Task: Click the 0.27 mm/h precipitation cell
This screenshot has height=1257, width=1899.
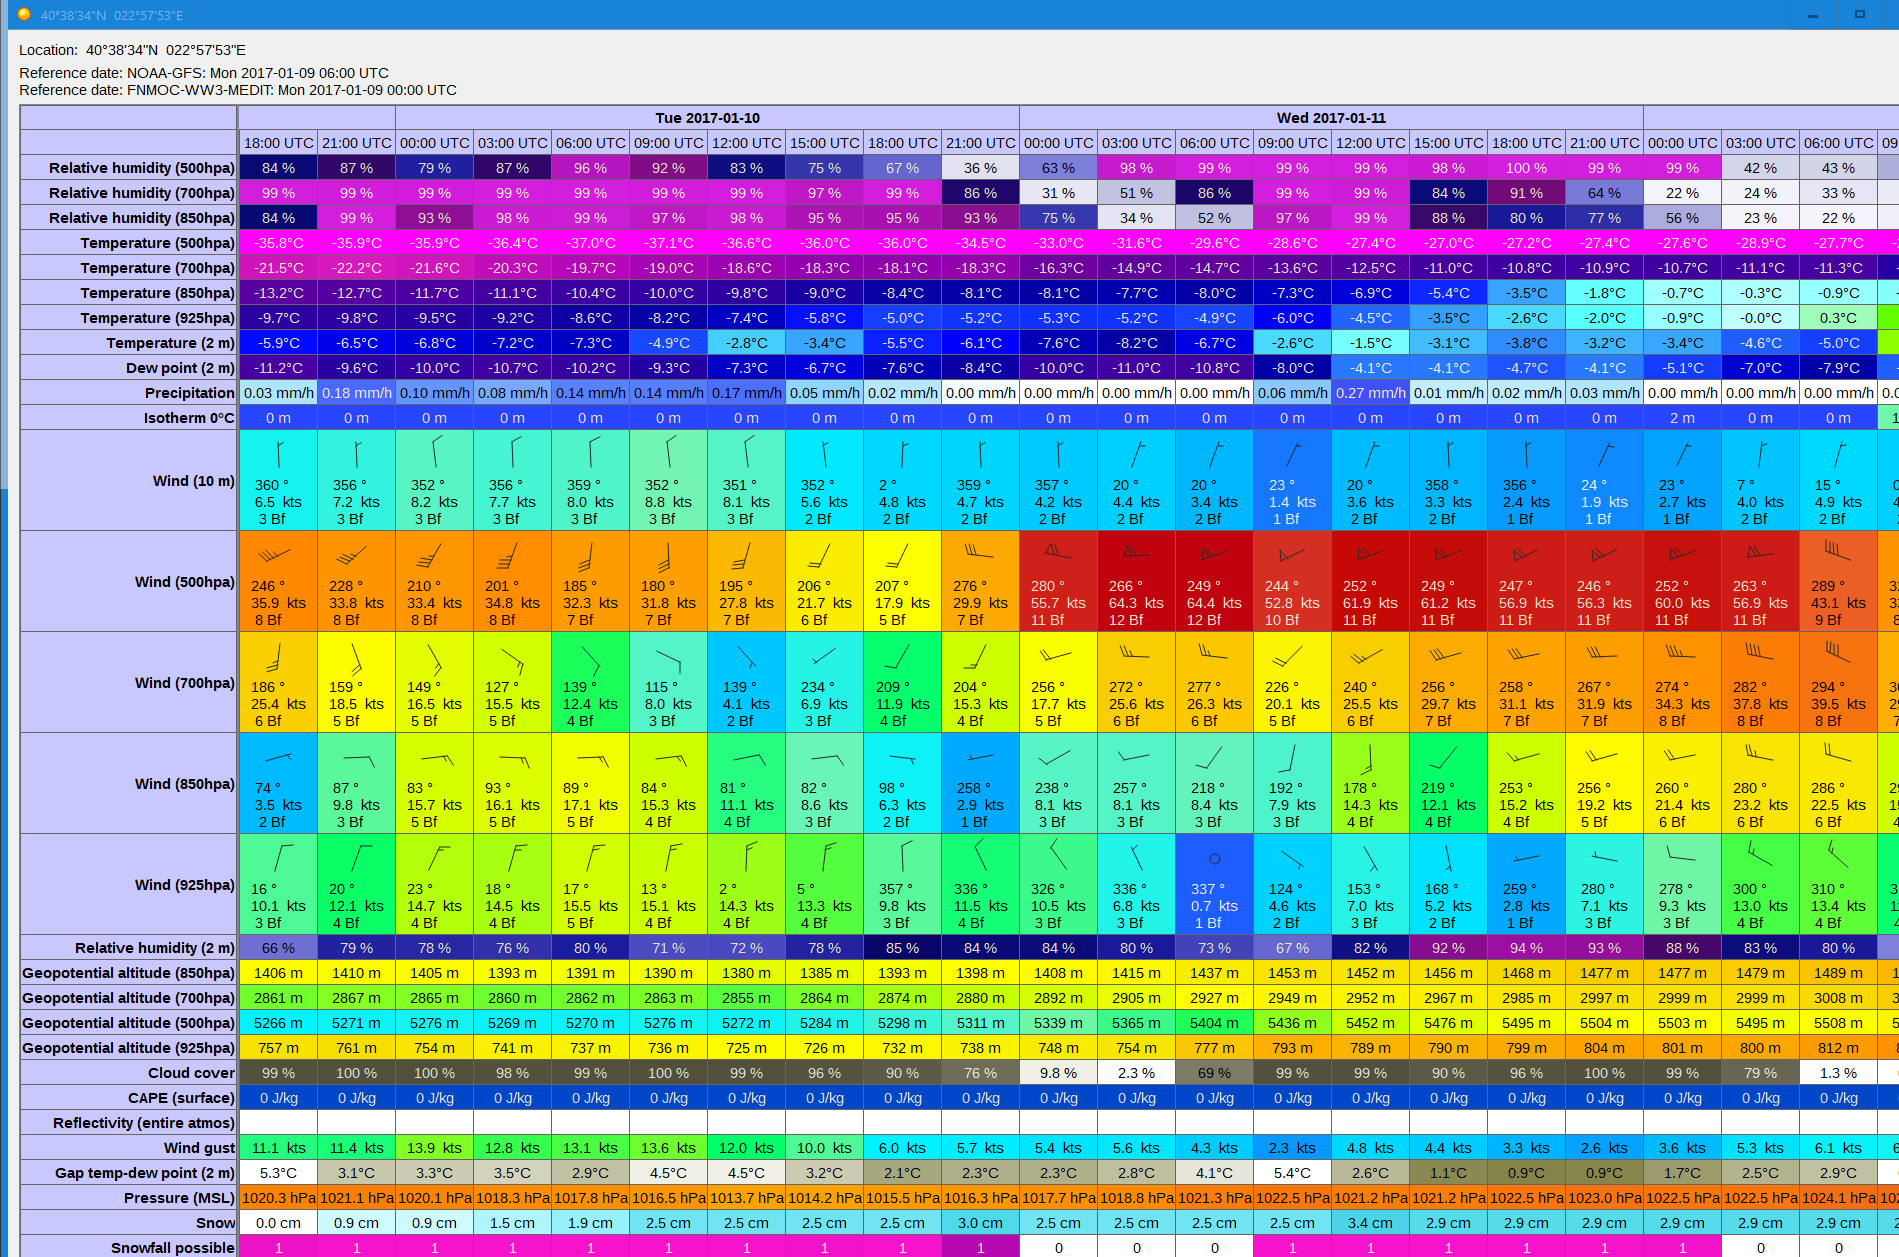Action: (x=1370, y=393)
